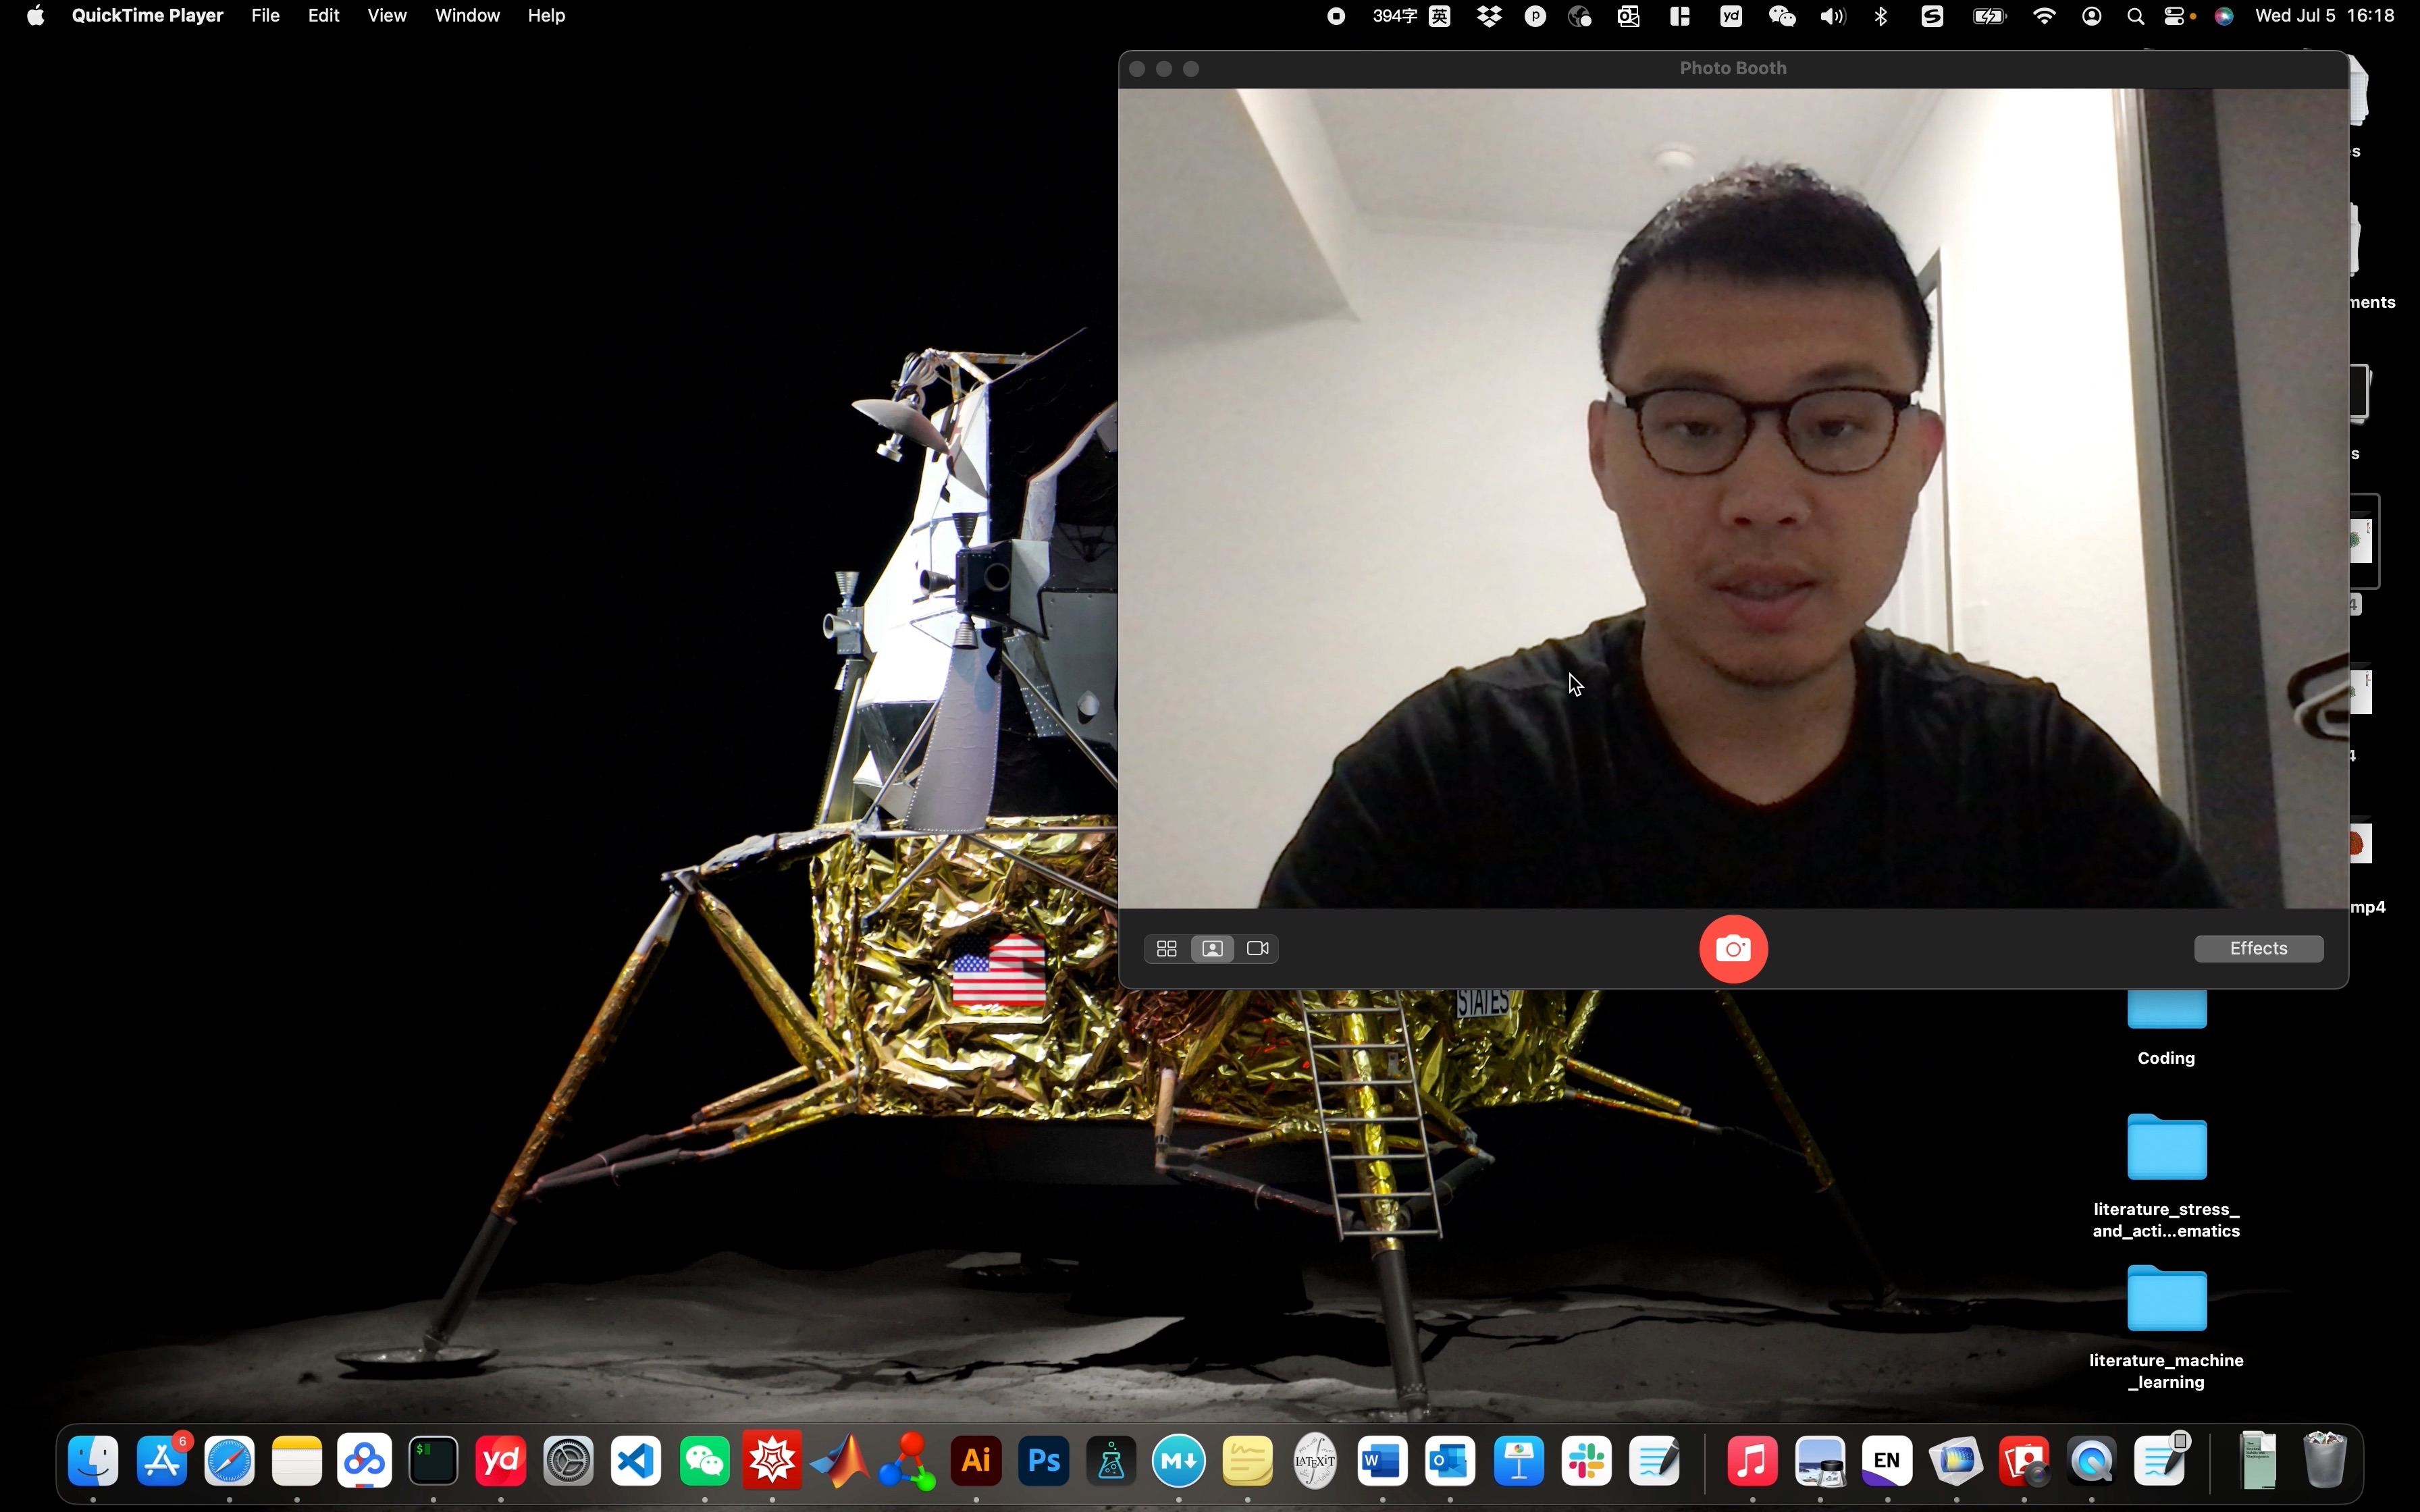Screen dimensions: 2420x1512
Task: Select the literature_machine_learning desktop folder
Action: pyautogui.click(x=2166, y=1300)
